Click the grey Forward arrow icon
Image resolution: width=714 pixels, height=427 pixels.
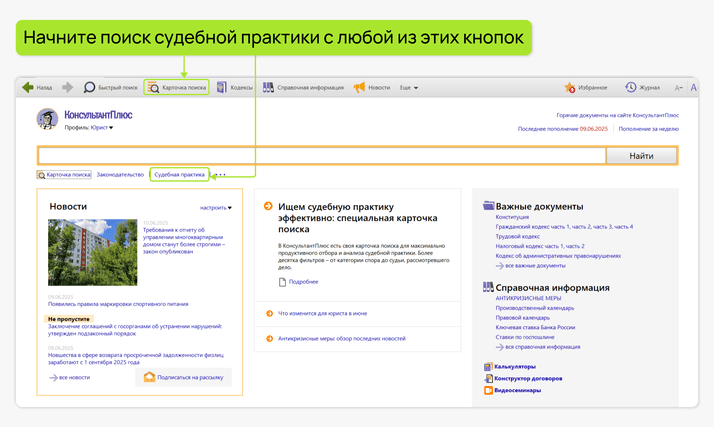tap(67, 87)
